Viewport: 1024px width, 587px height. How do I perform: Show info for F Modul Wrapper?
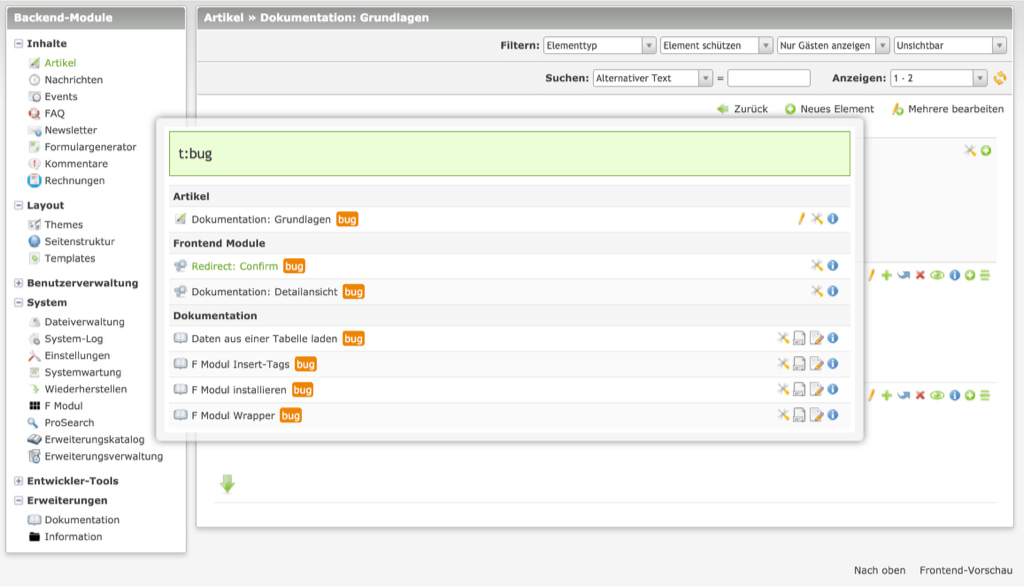(833, 415)
